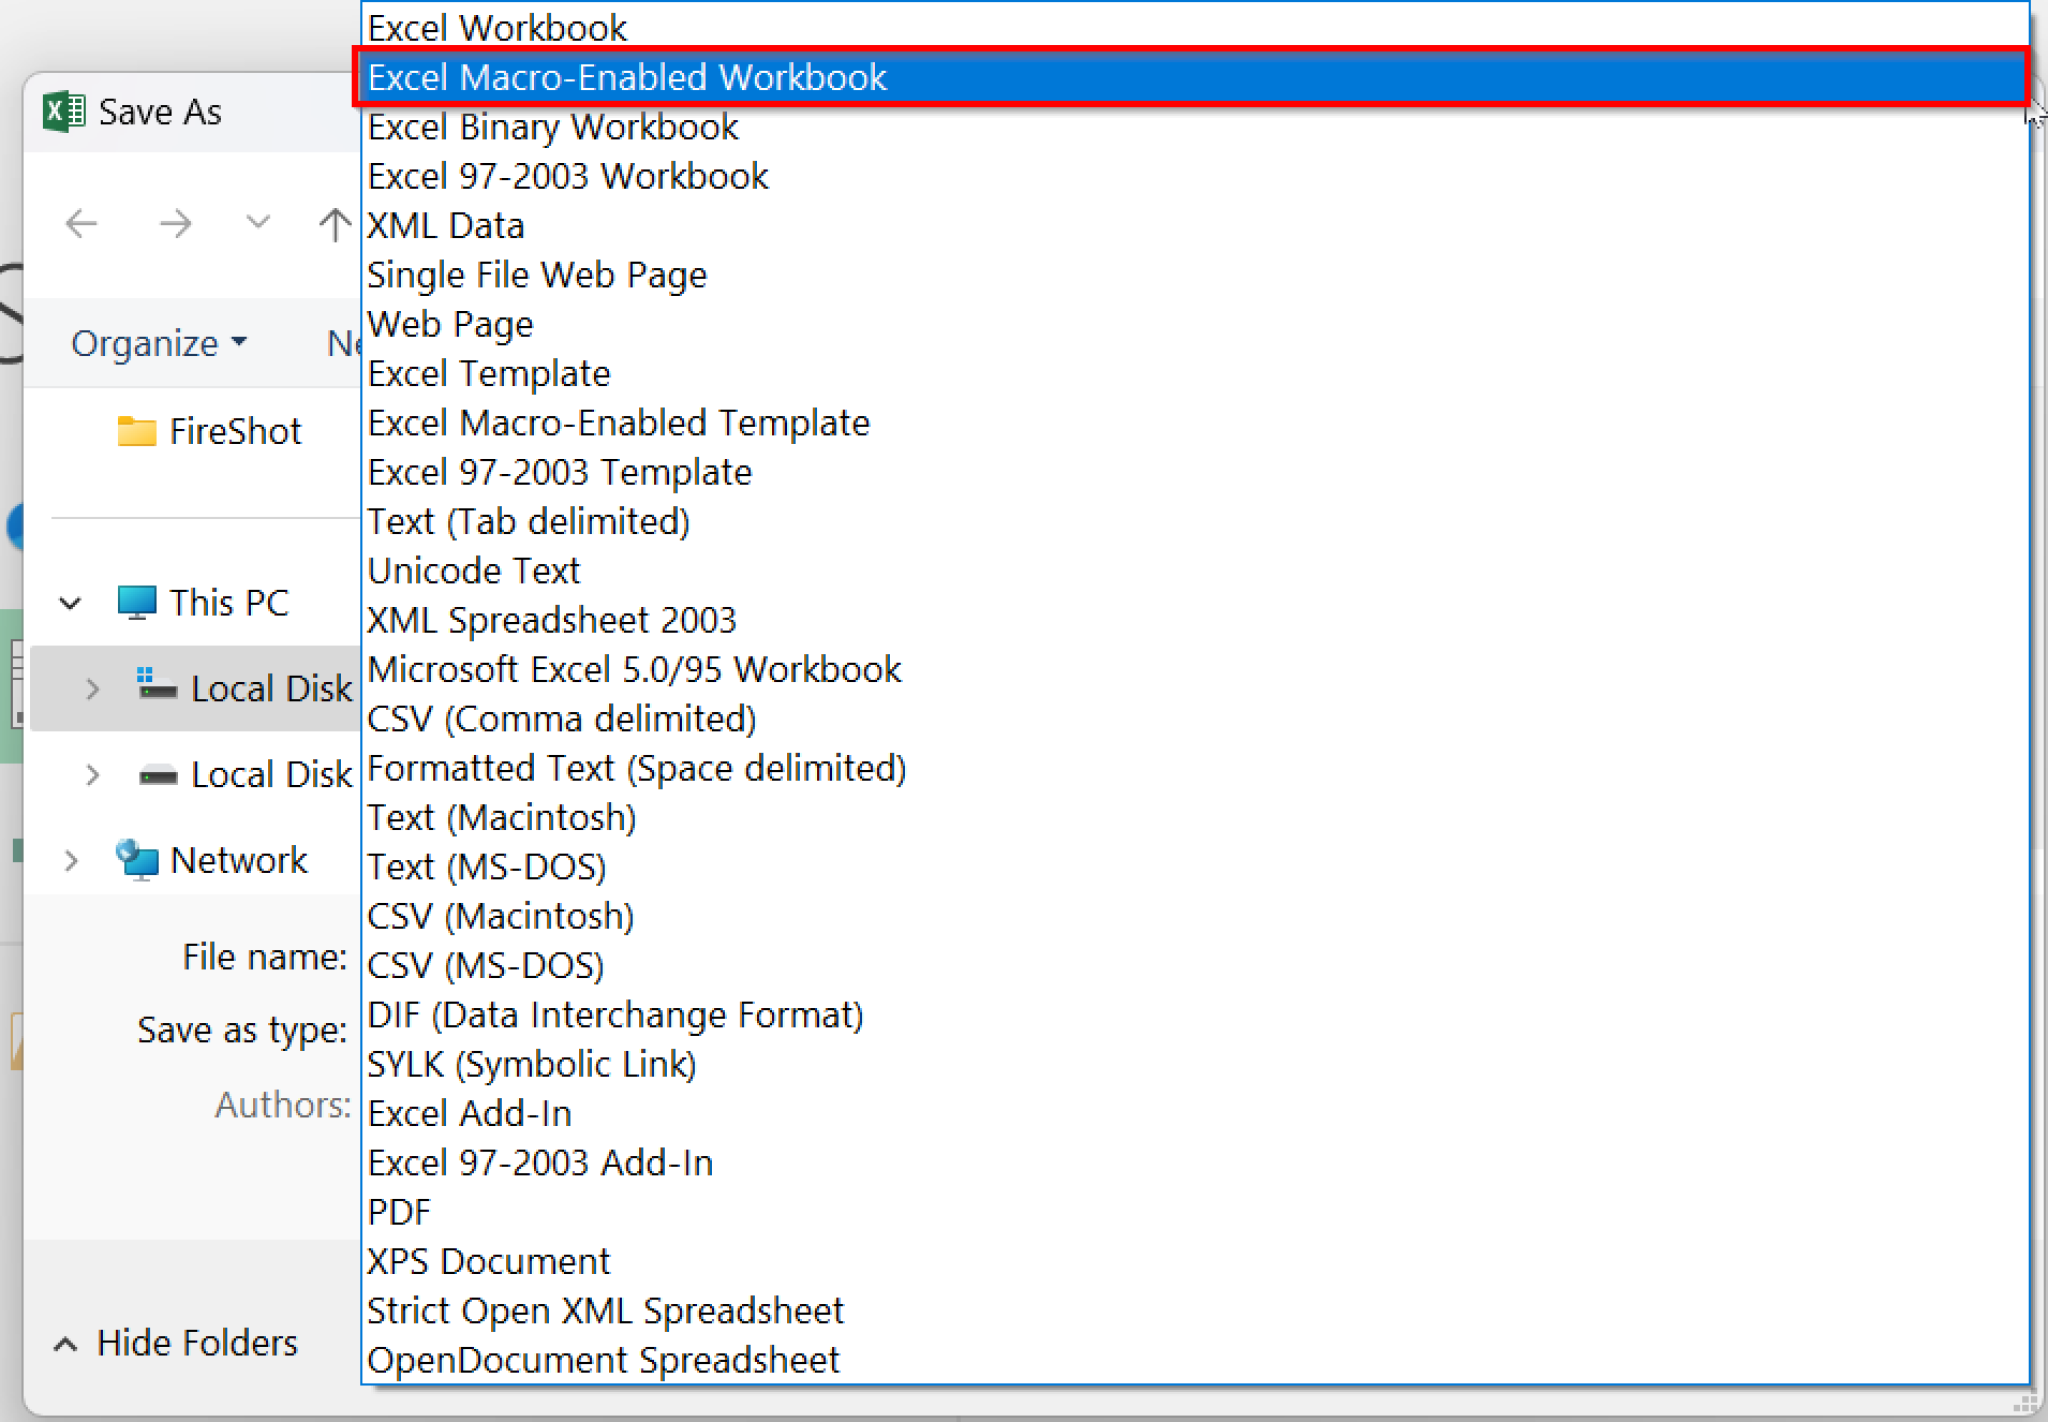Expand the first Local Disk node
The image size is (2048, 1422).
(x=92, y=688)
